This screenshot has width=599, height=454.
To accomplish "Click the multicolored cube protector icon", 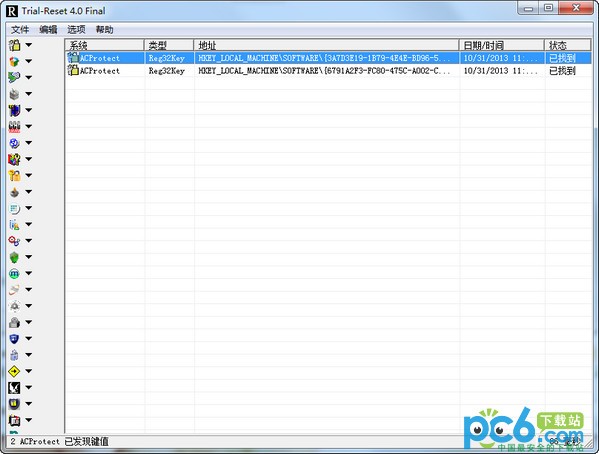I will 15,62.
